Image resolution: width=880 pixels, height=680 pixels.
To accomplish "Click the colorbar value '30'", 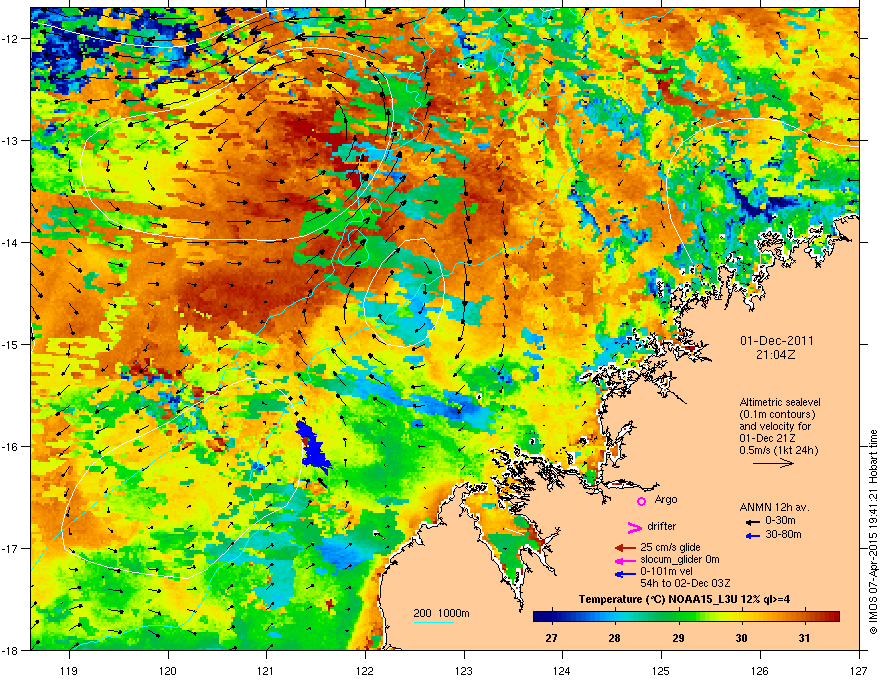I will click(x=741, y=638).
